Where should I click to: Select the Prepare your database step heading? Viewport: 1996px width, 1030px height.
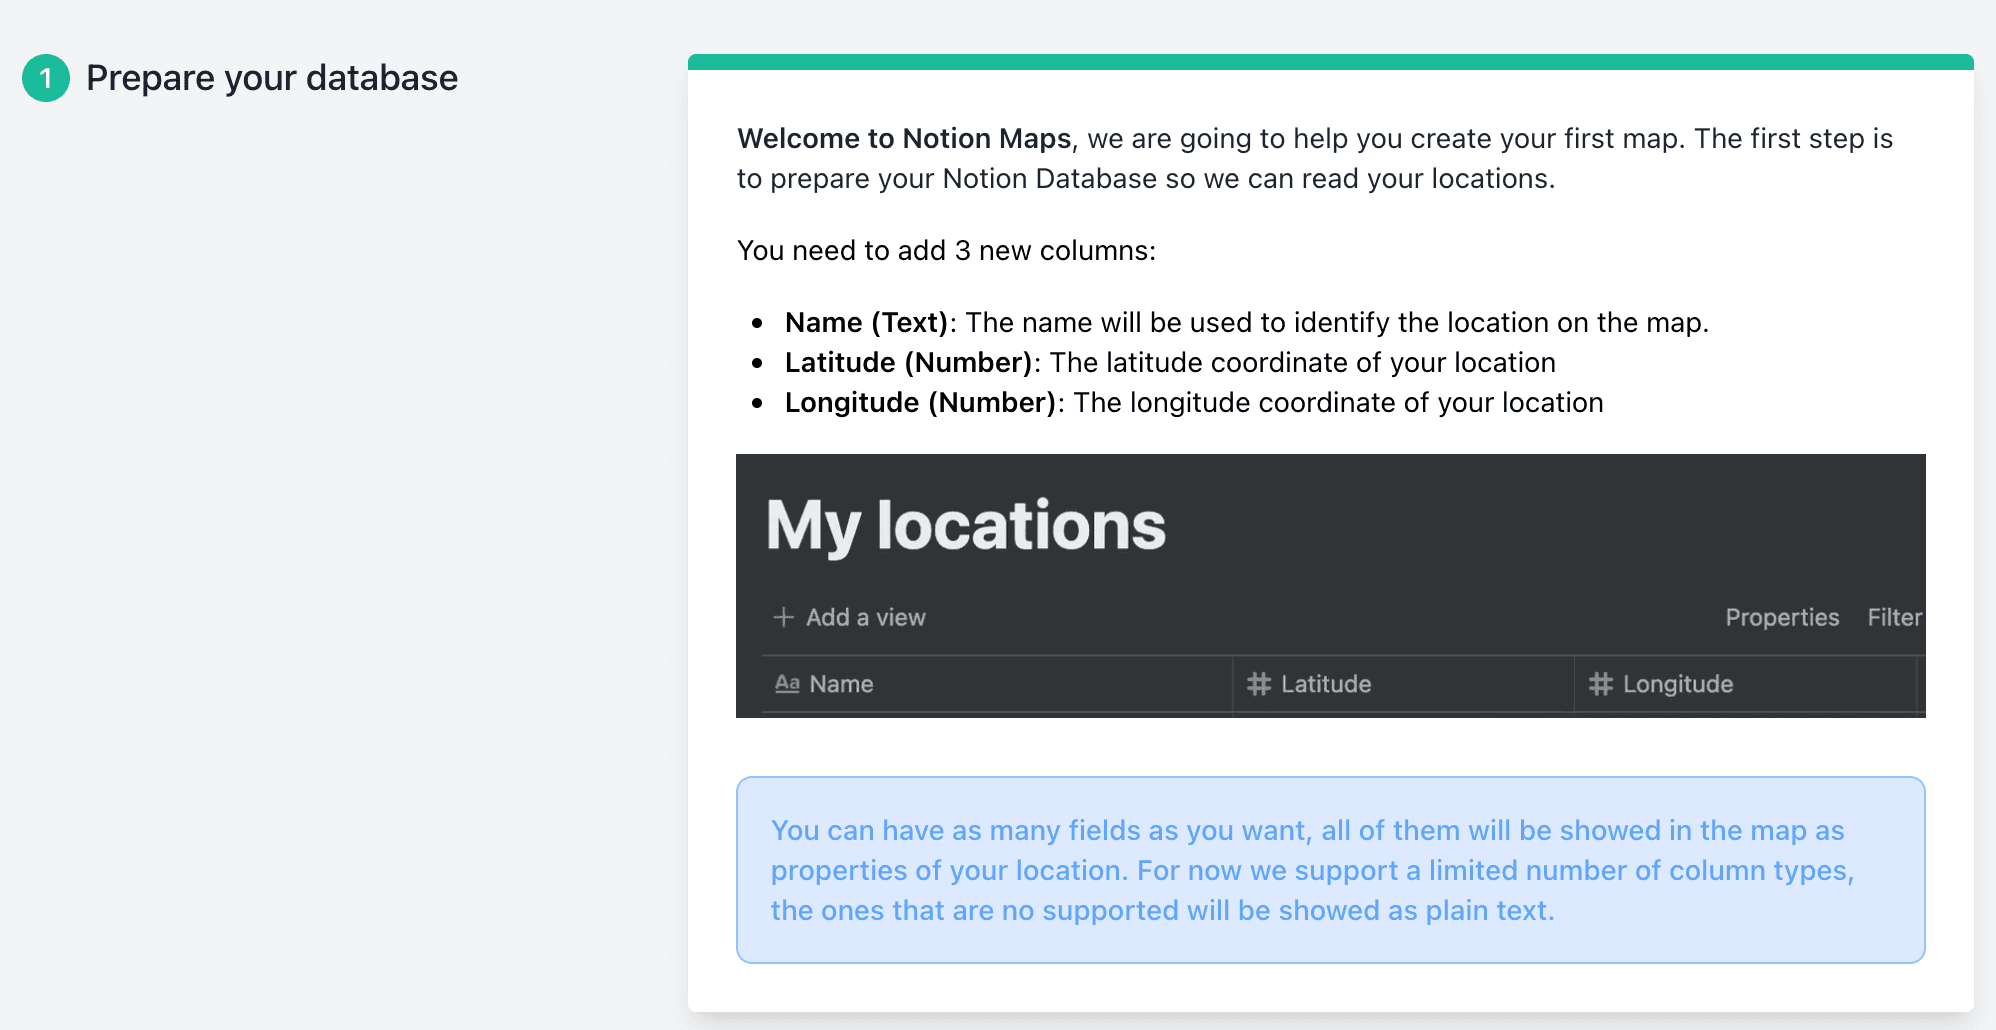tap(271, 78)
